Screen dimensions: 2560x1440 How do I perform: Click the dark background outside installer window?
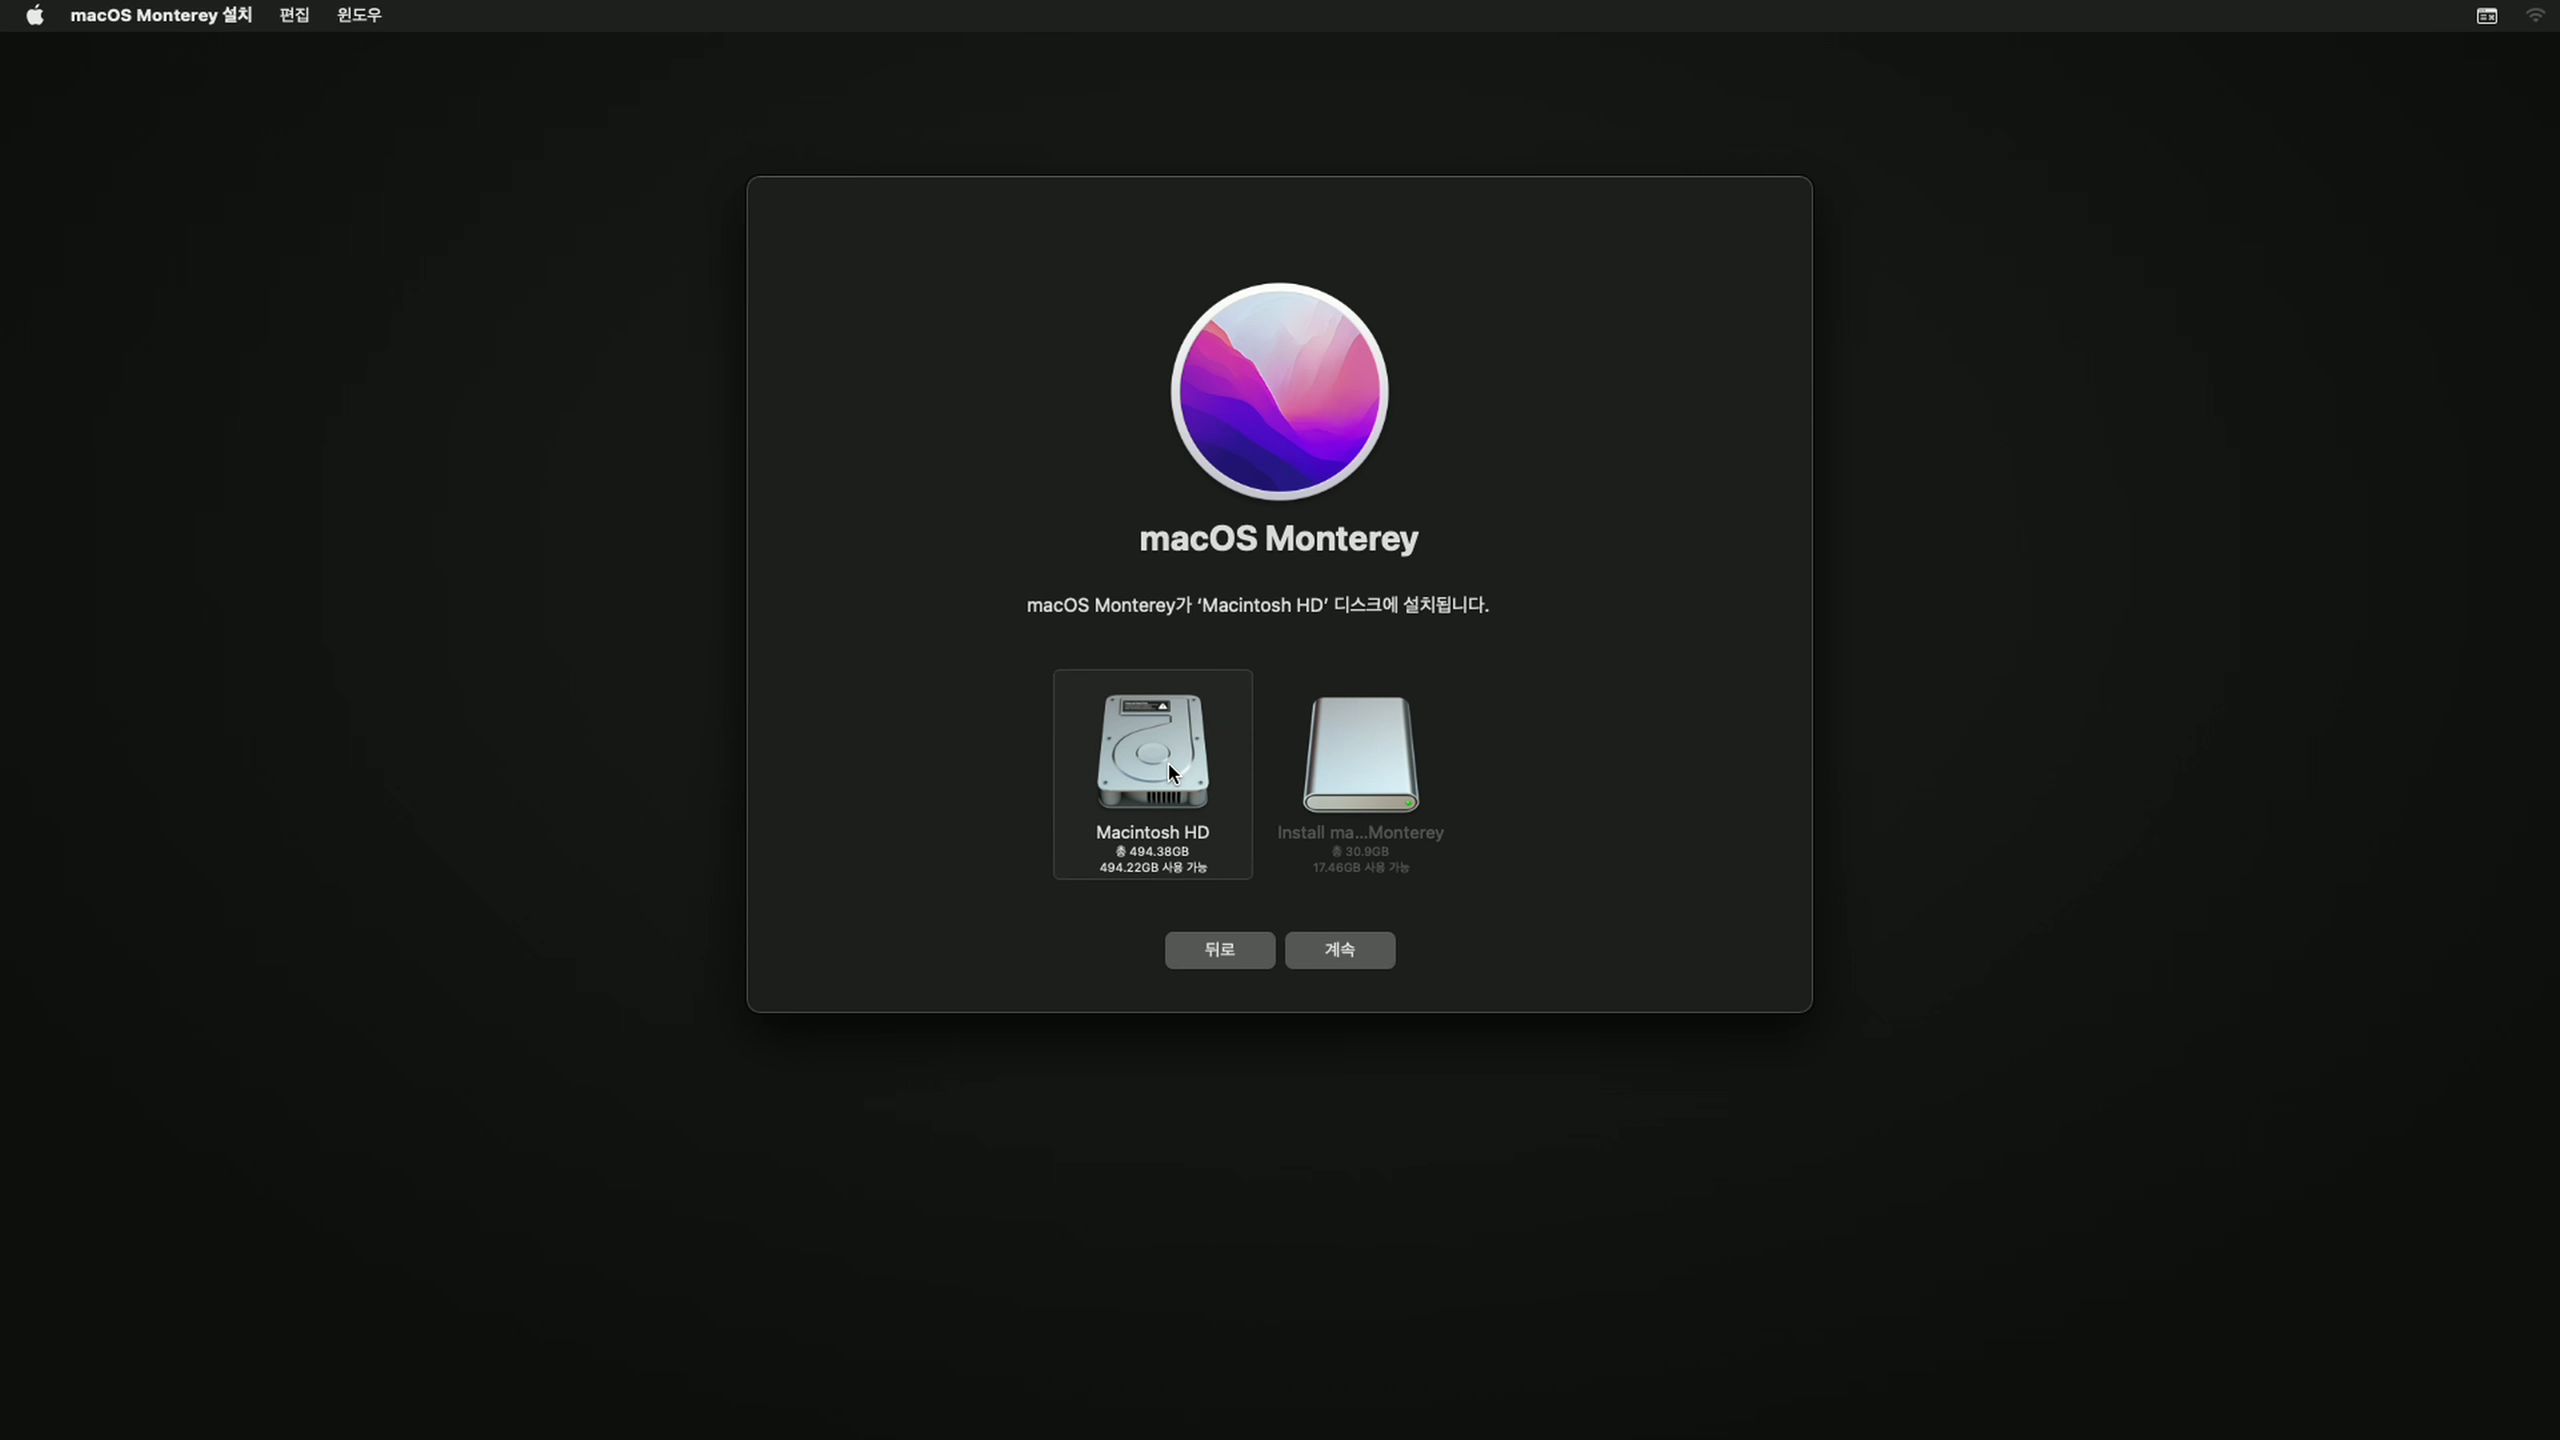point(400,1200)
